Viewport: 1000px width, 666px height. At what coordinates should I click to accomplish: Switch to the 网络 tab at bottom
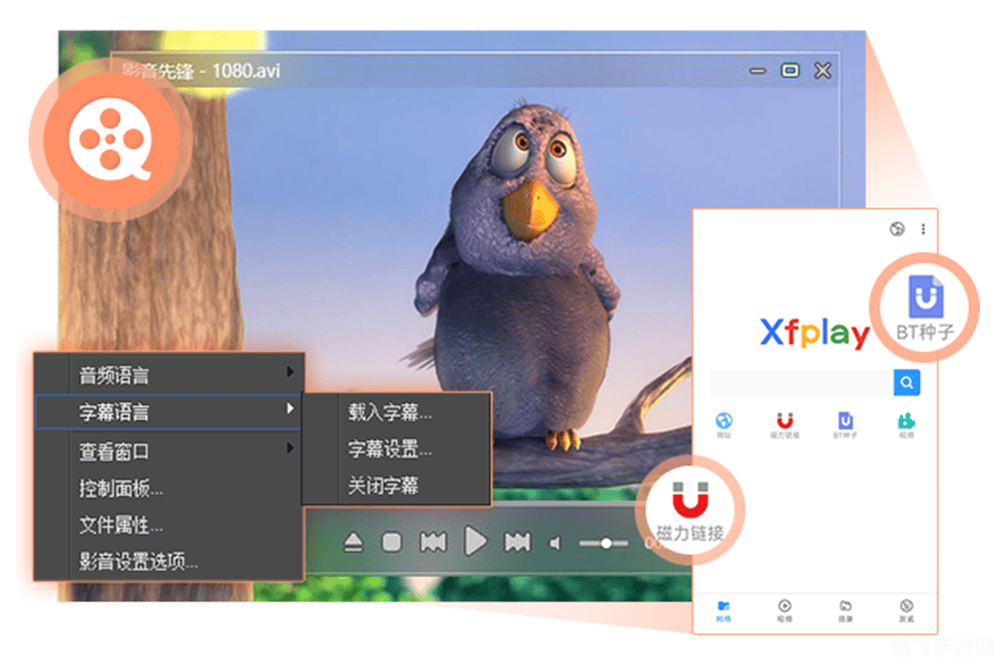point(723,610)
